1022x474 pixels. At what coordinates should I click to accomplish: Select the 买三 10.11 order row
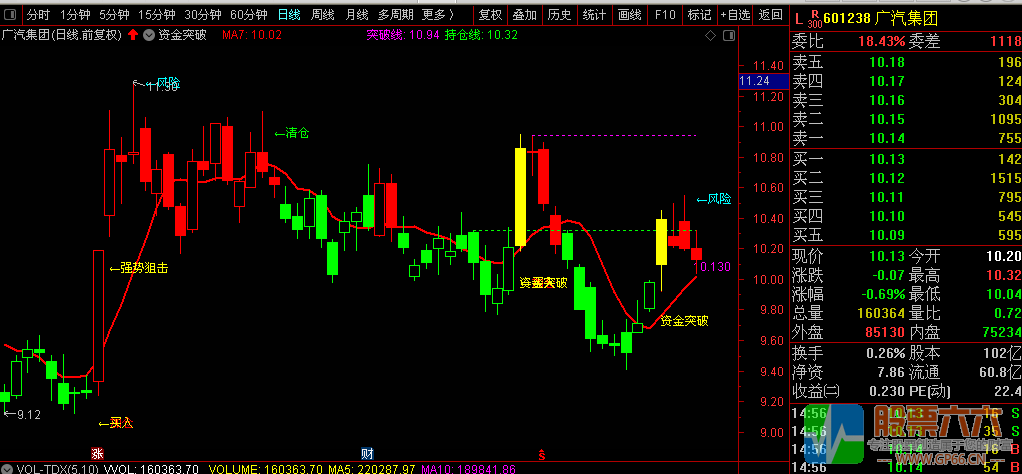(x=906, y=197)
